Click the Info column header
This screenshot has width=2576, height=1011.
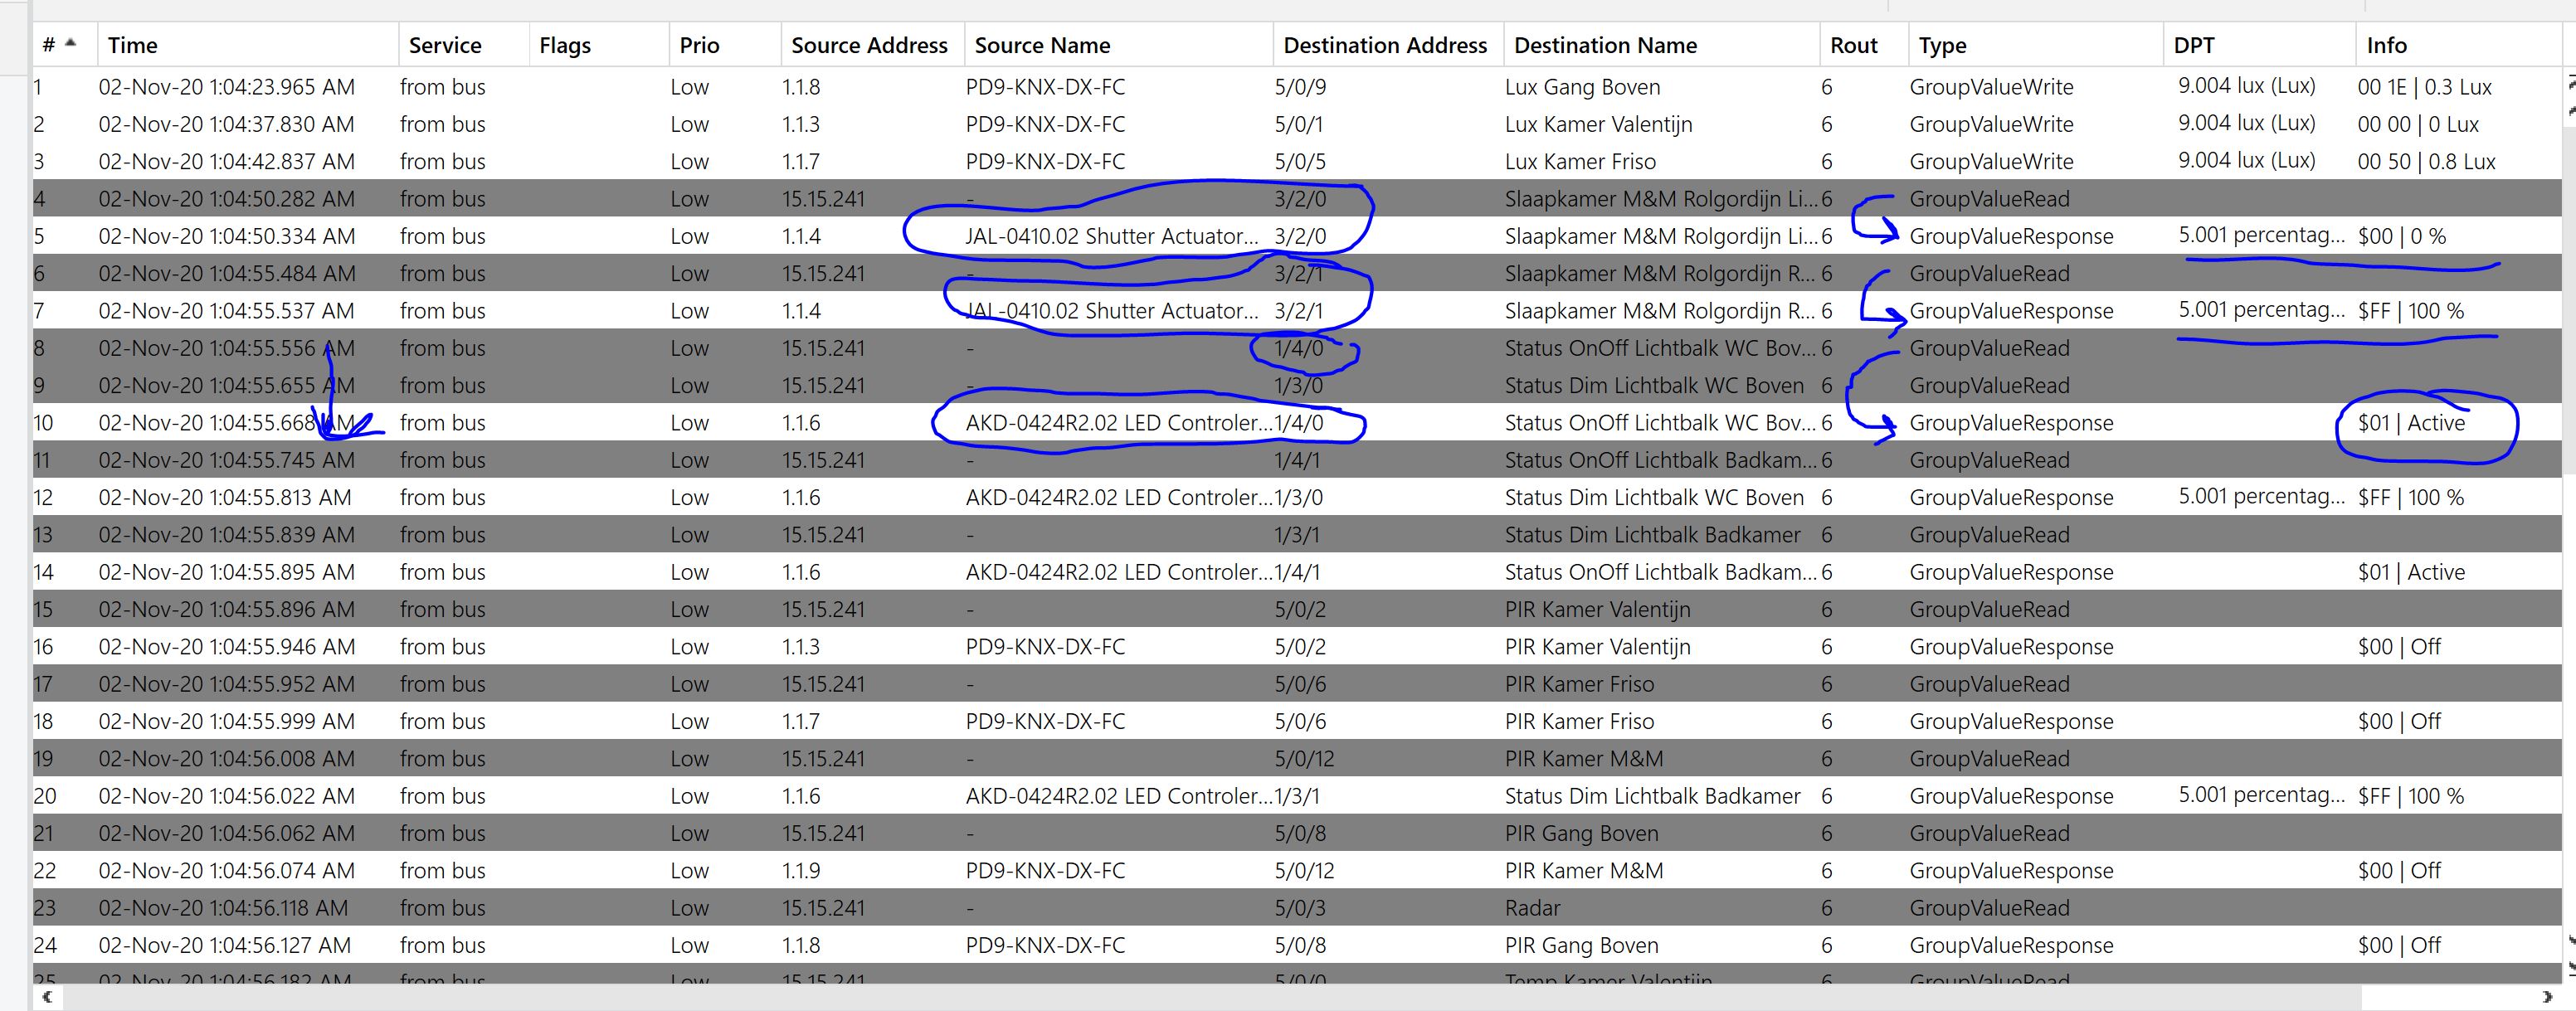coord(2386,45)
